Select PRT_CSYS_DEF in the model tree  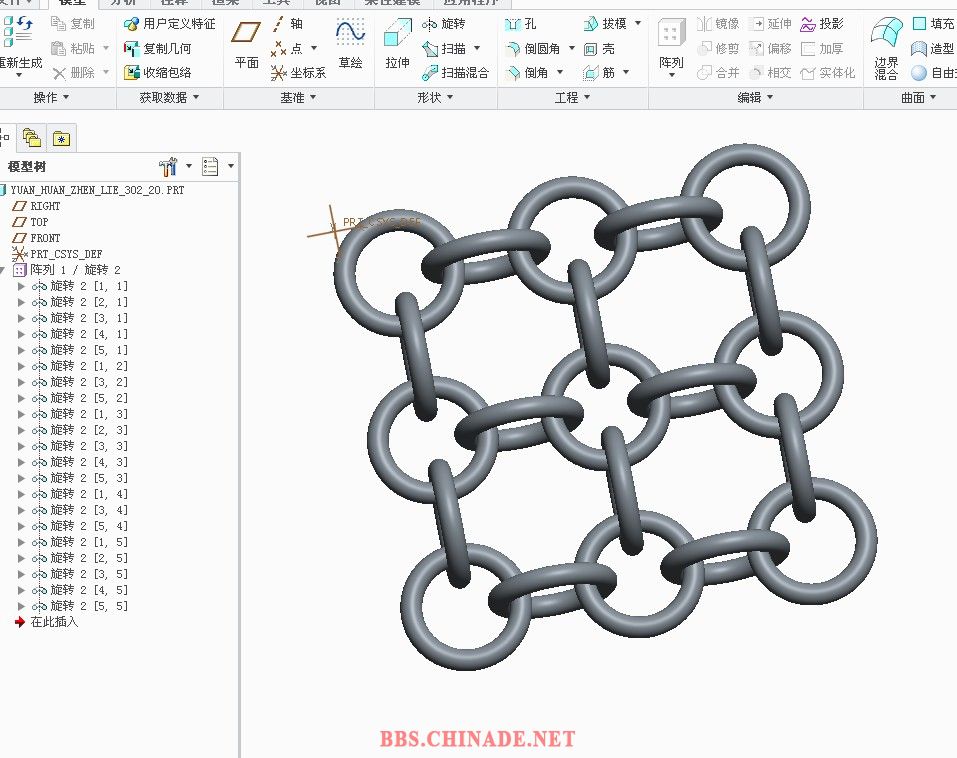coord(57,254)
